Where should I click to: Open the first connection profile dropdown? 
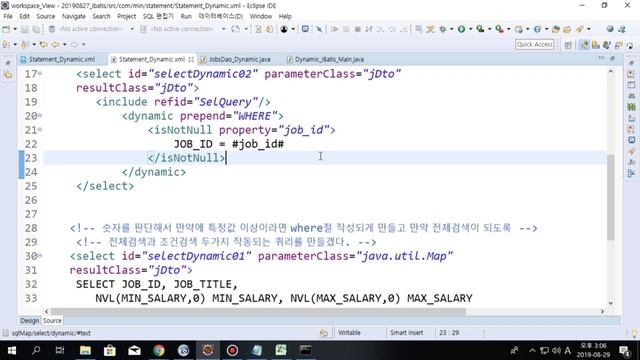(132, 29)
